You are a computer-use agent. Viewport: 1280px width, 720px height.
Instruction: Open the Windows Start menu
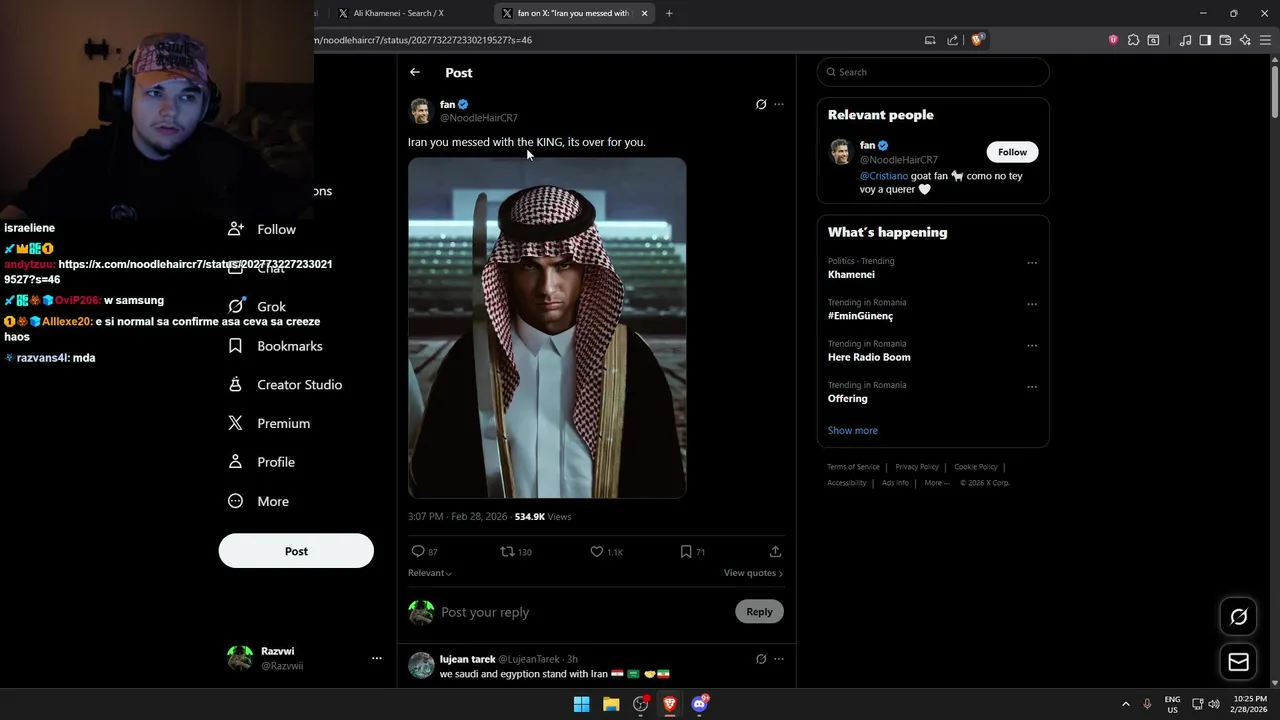(581, 704)
